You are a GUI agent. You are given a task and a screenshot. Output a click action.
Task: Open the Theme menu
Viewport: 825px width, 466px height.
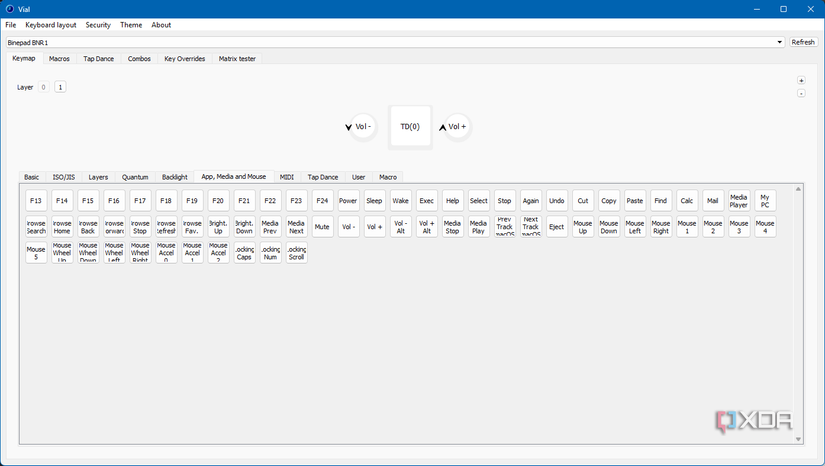(131, 25)
